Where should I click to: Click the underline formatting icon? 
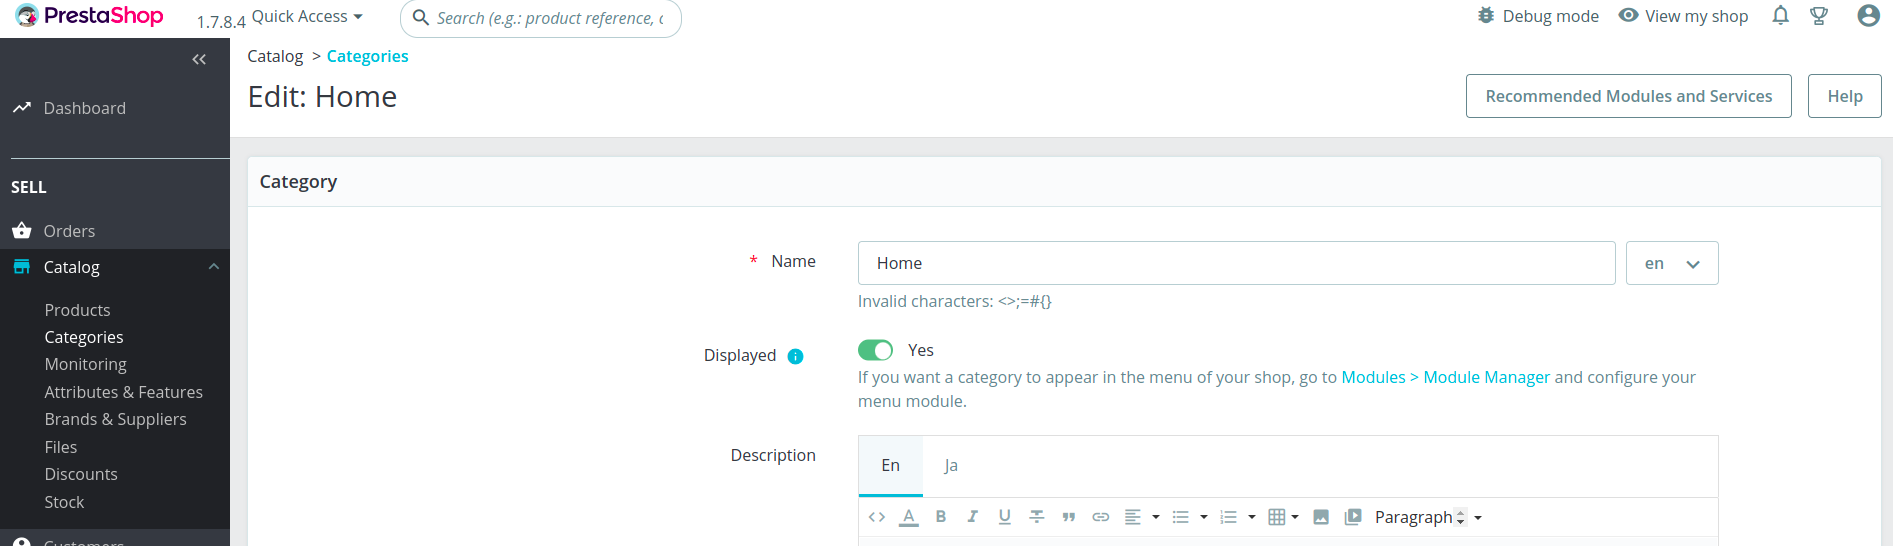point(1004,517)
